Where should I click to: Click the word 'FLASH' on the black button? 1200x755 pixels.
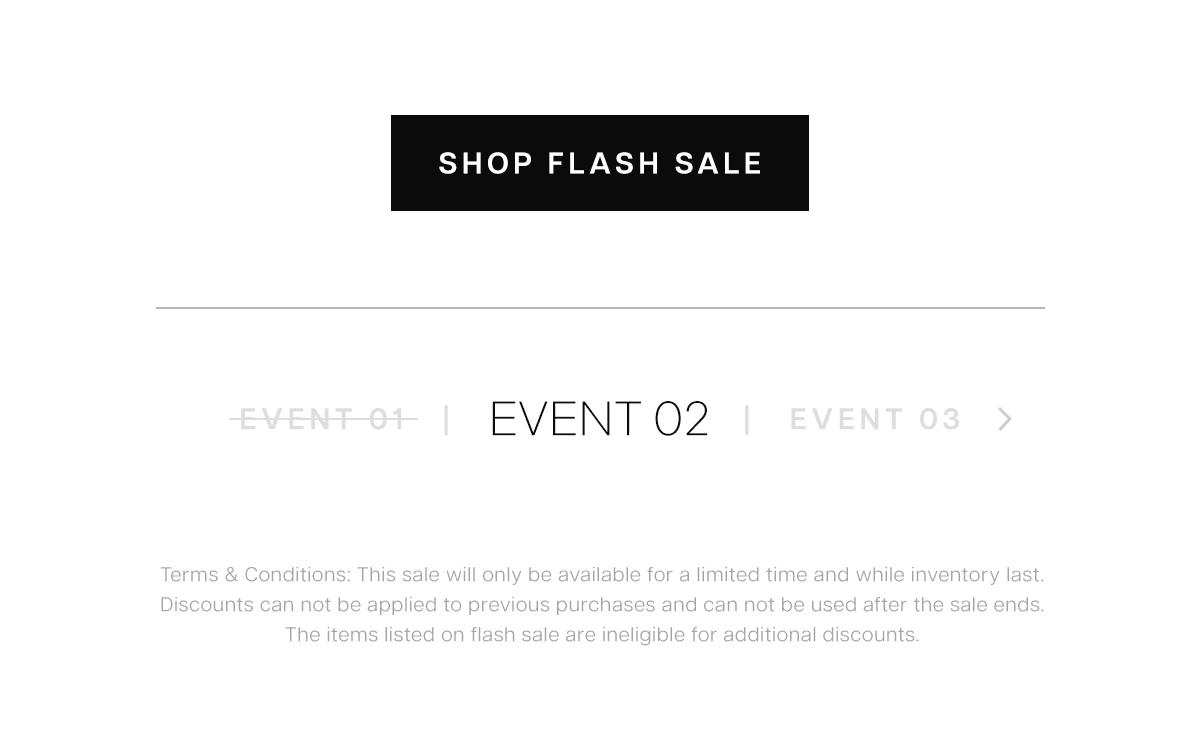604,163
